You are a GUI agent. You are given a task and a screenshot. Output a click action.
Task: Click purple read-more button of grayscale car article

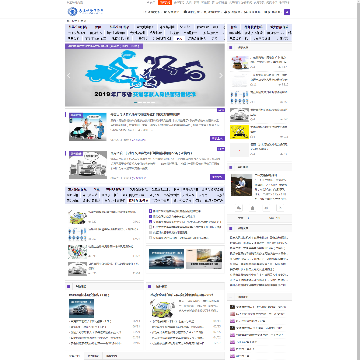tap(217, 177)
